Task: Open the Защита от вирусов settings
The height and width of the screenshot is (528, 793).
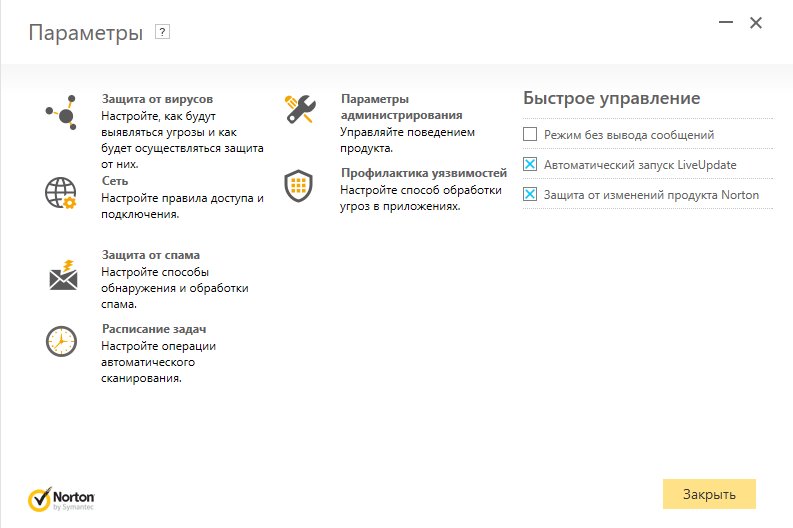Action: [x=157, y=99]
